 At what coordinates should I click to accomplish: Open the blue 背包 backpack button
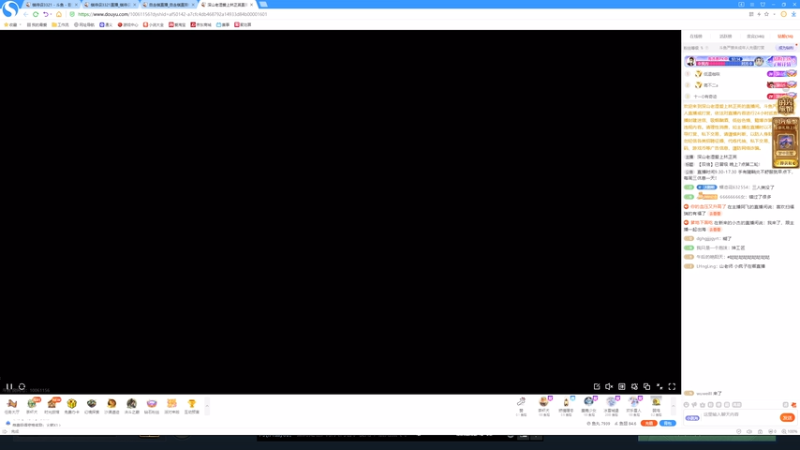tap(668, 423)
